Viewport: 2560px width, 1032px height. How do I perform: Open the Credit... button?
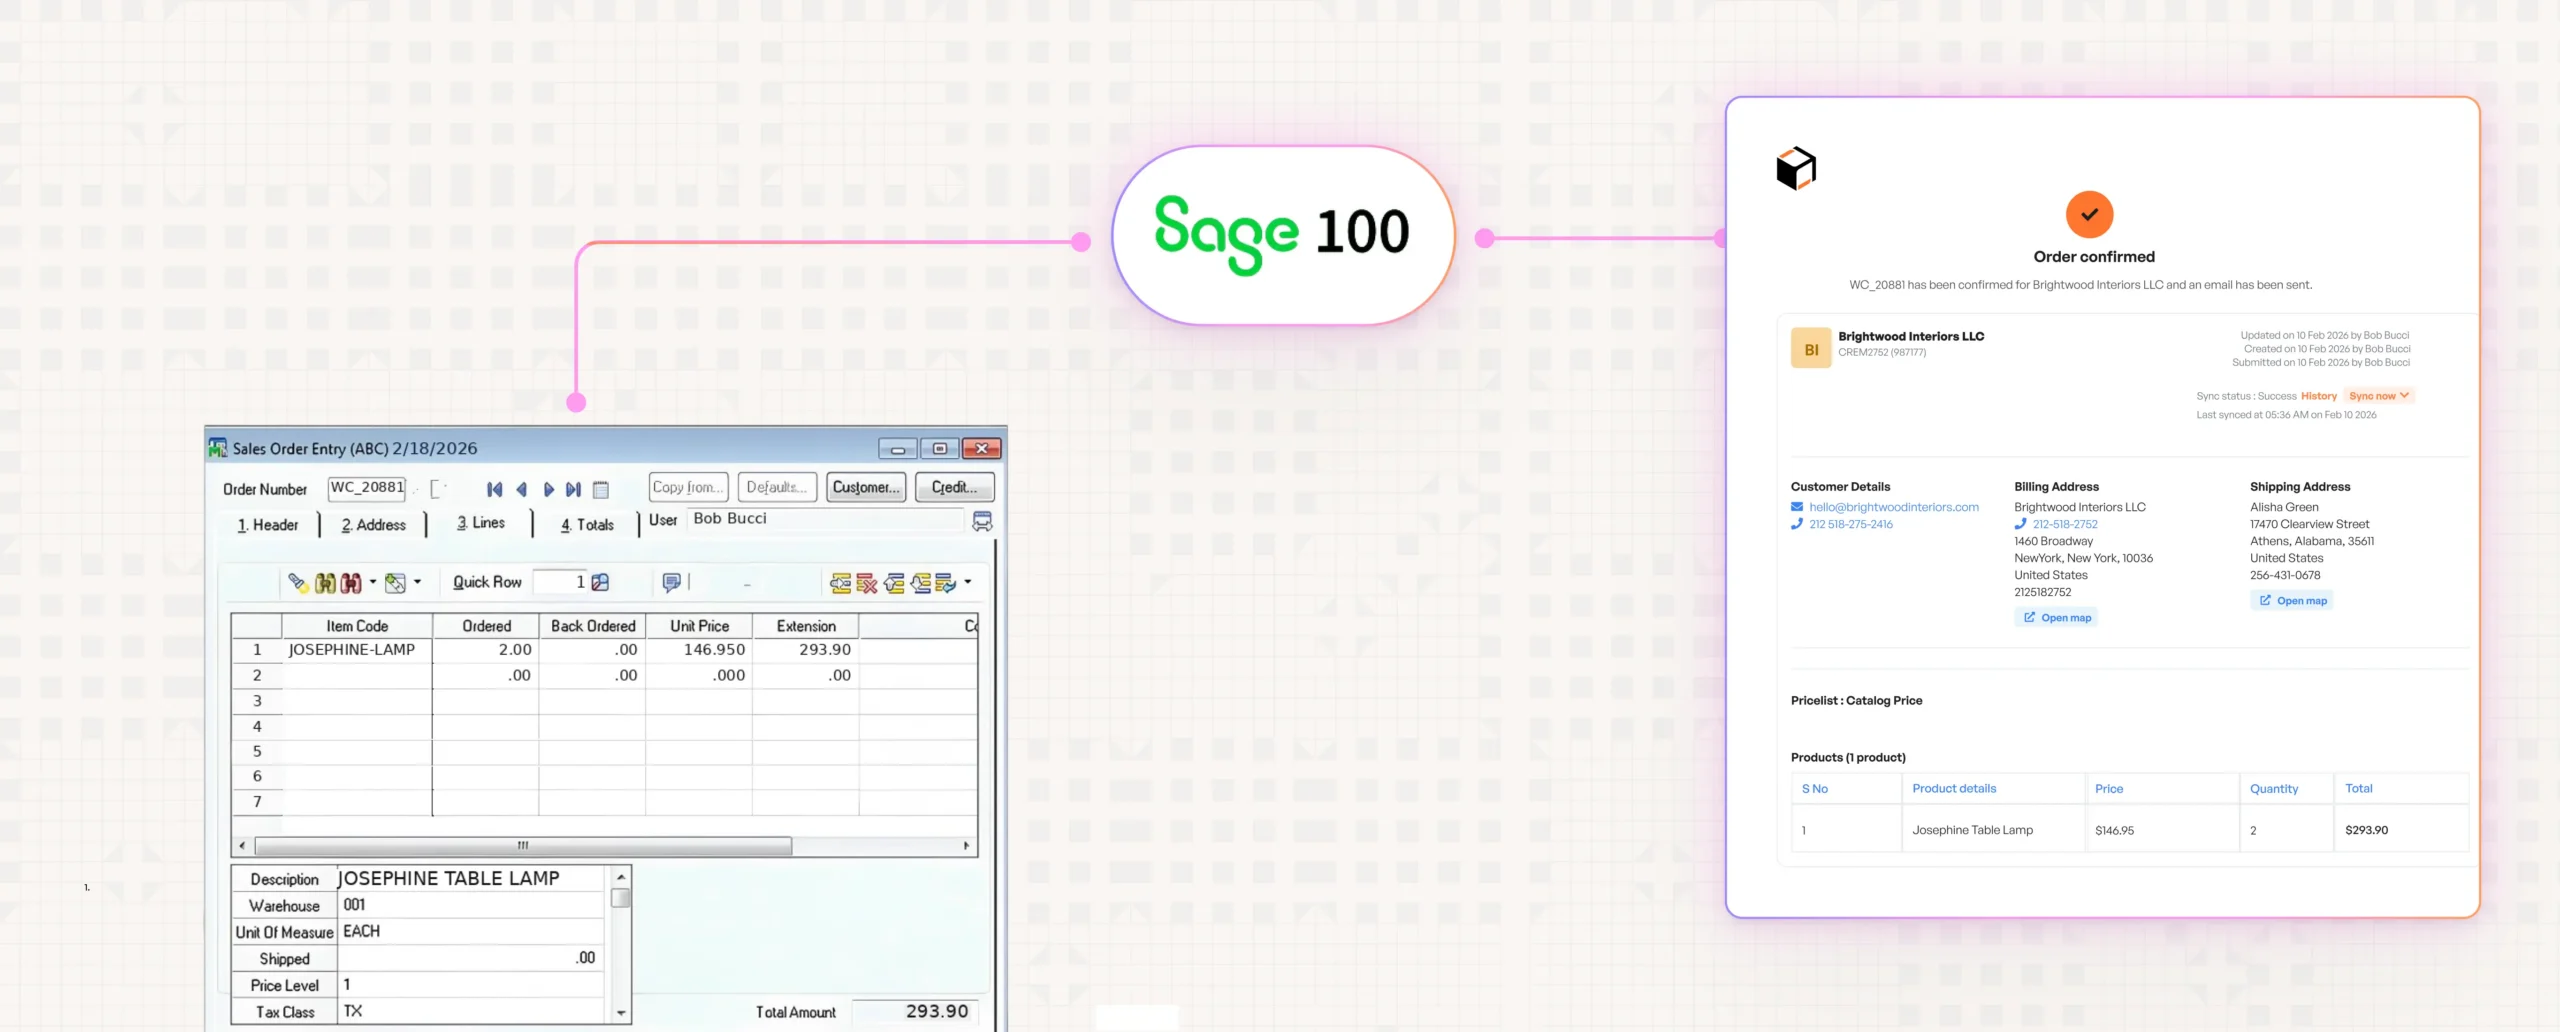tap(955, 487)
